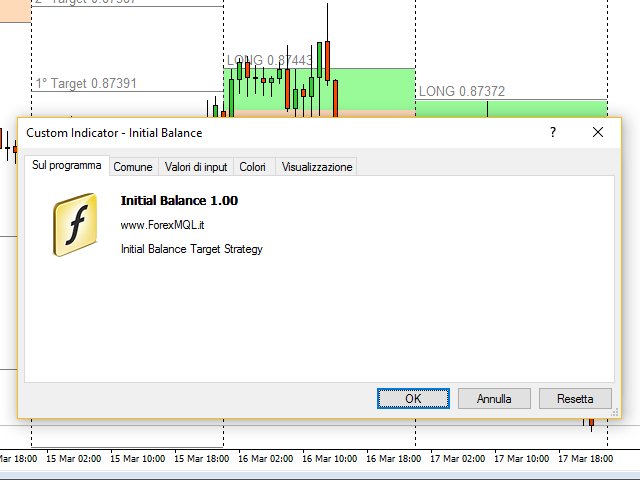Screen dimensions: 640x480
Task: Click the 16 Mar 10:00 time label
Action: pos(329,459)
